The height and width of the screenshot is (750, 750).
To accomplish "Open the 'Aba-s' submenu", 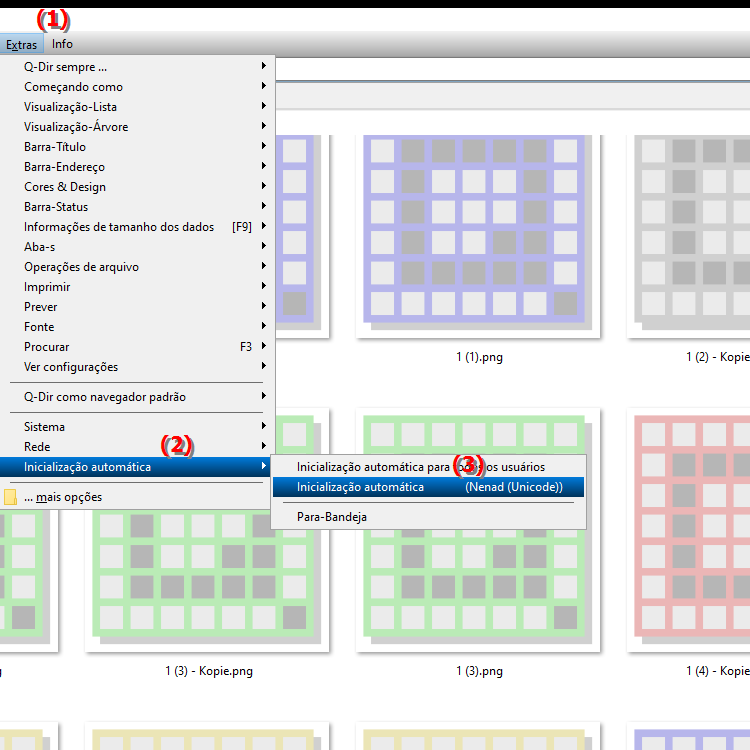I will tap(137, 247).
